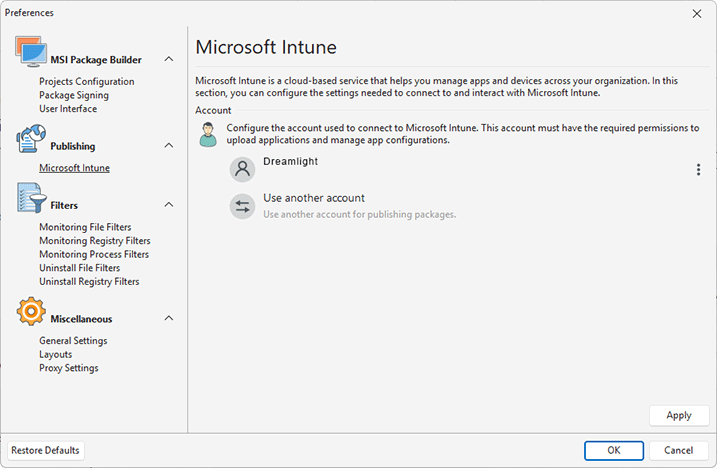Click the Account section person icon
Image resolution: width=717 pixels, height=468 pixels.
(208, 135)
